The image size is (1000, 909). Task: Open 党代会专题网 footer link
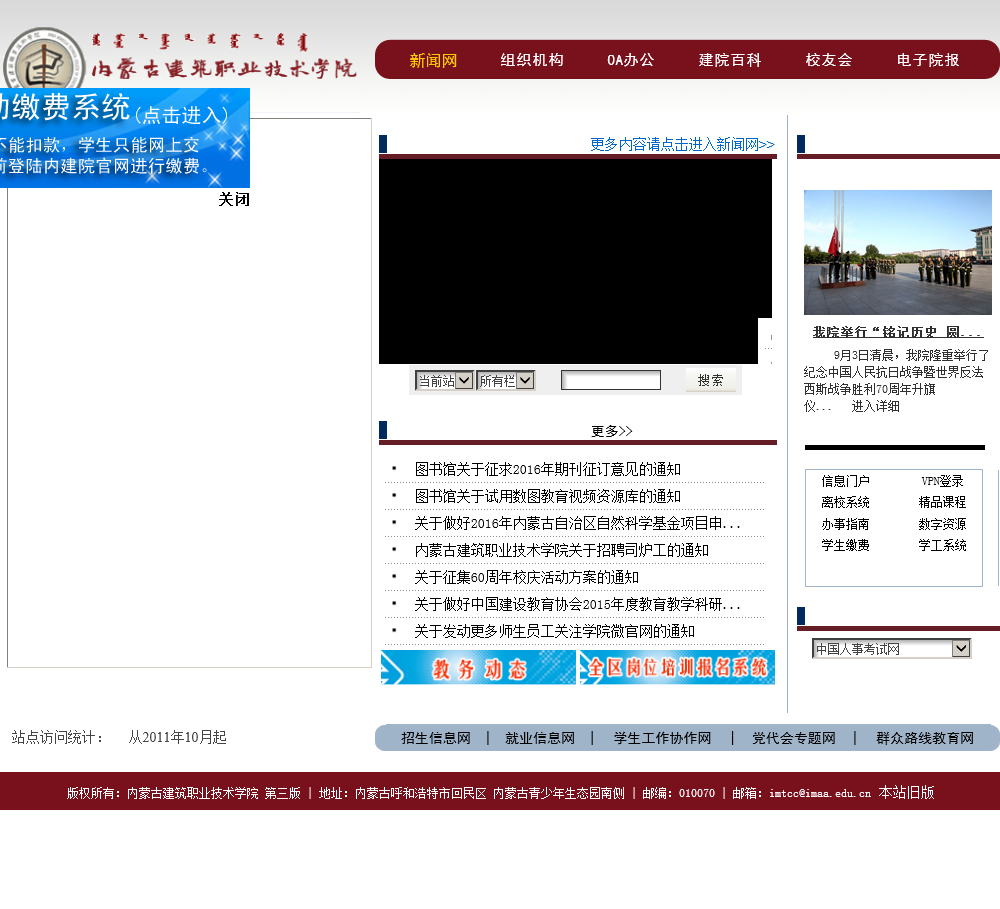793,738
